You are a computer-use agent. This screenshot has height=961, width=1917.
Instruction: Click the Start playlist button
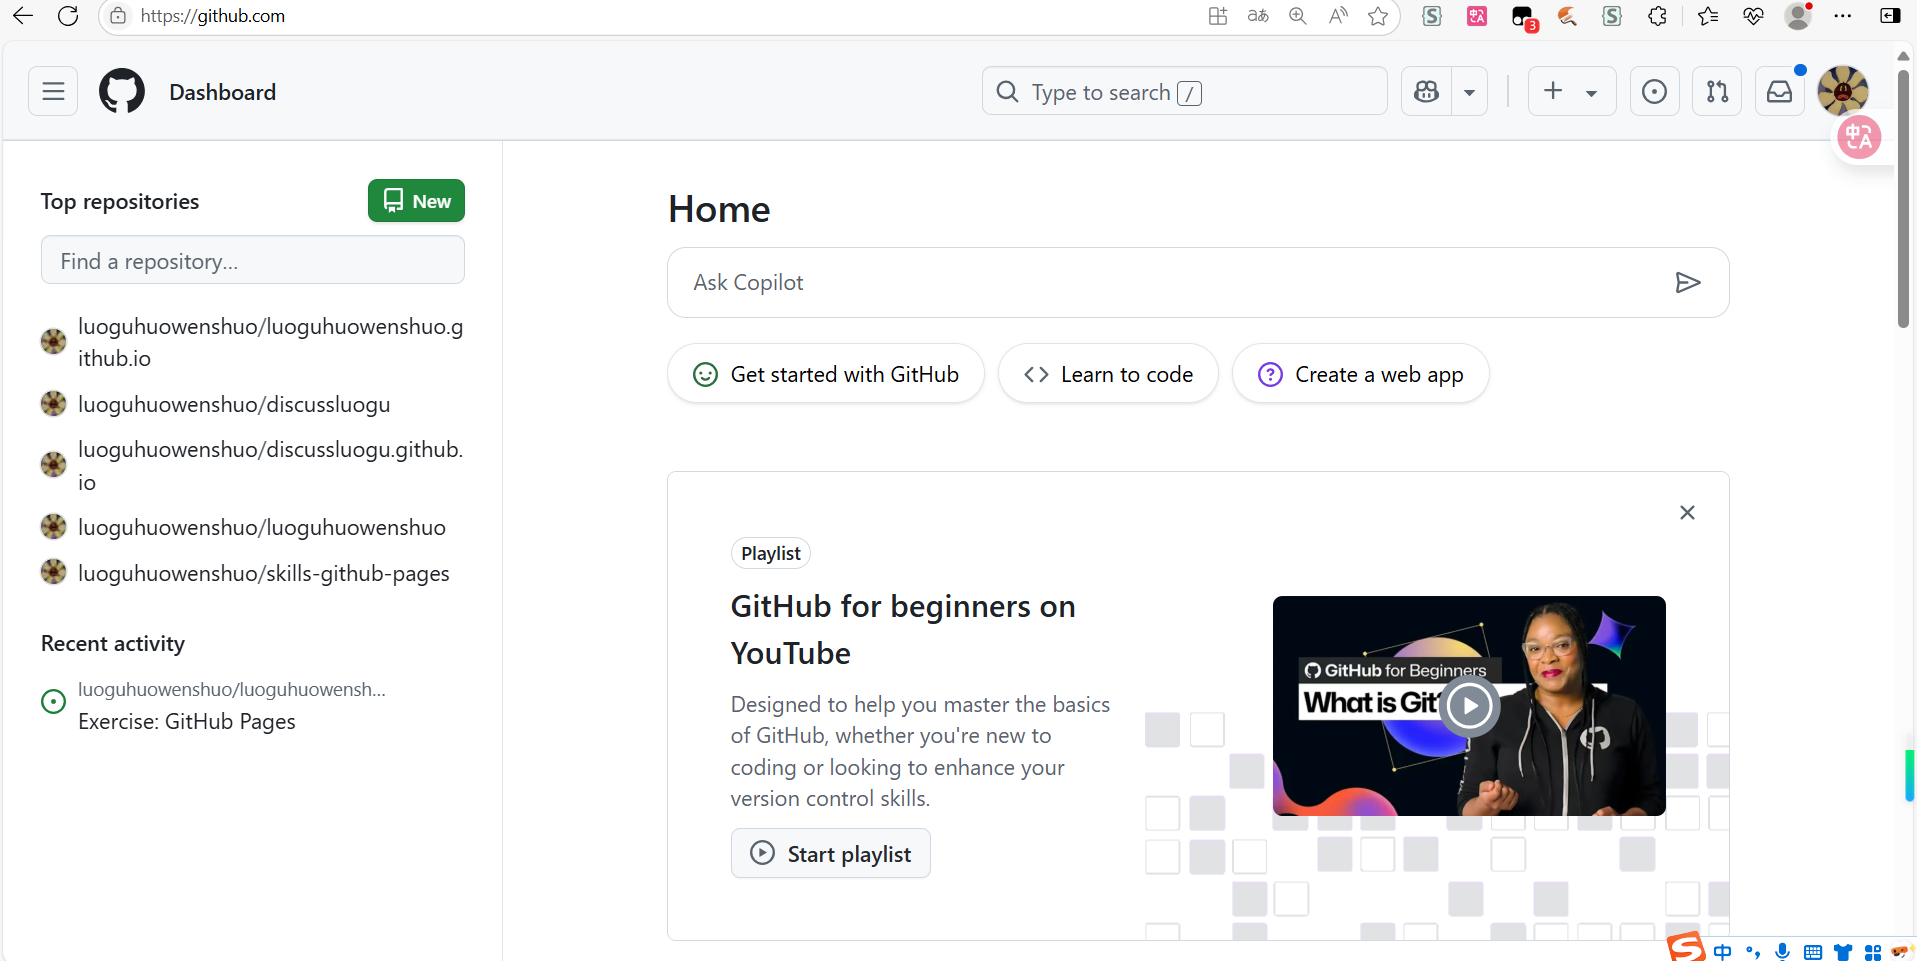tap(831, 854)
